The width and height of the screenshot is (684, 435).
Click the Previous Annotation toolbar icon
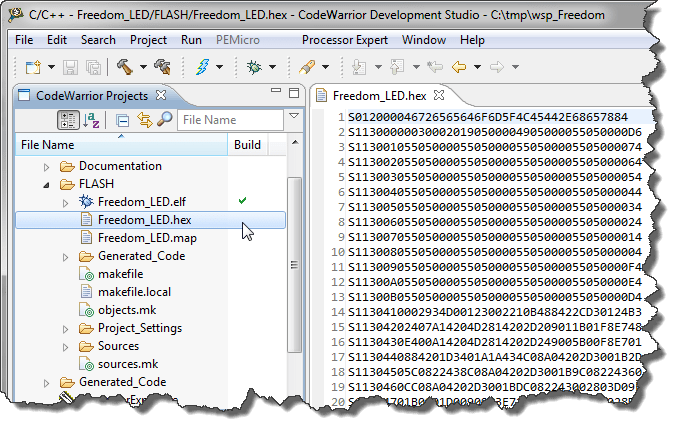397,67
